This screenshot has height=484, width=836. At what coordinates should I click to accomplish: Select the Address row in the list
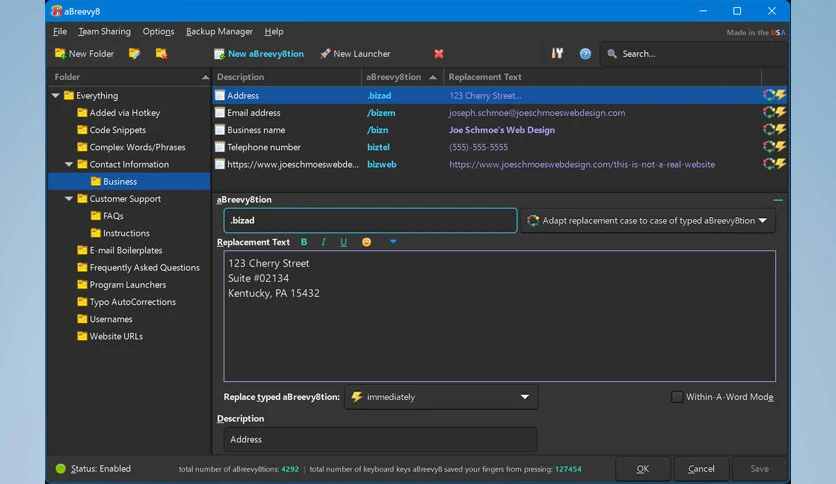pyautogui.click(x=500, y=95)
